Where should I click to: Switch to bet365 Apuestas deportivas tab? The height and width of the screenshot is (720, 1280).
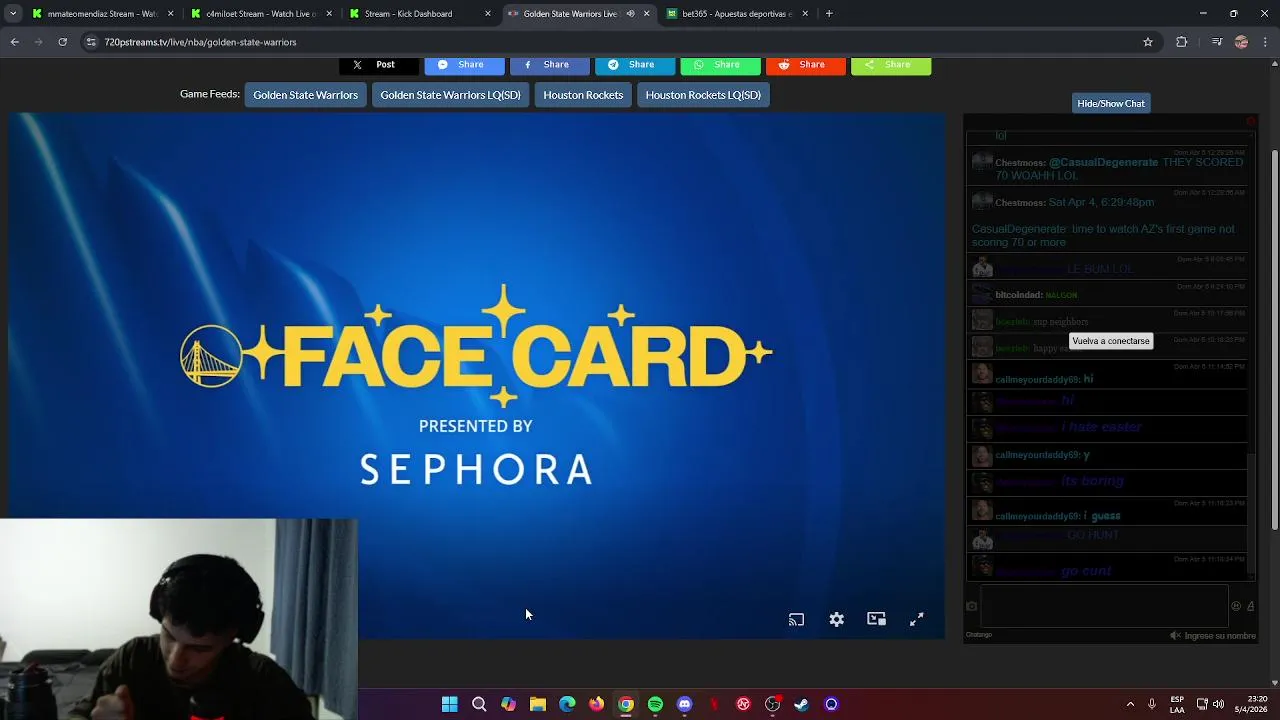(x=736, y=14)
